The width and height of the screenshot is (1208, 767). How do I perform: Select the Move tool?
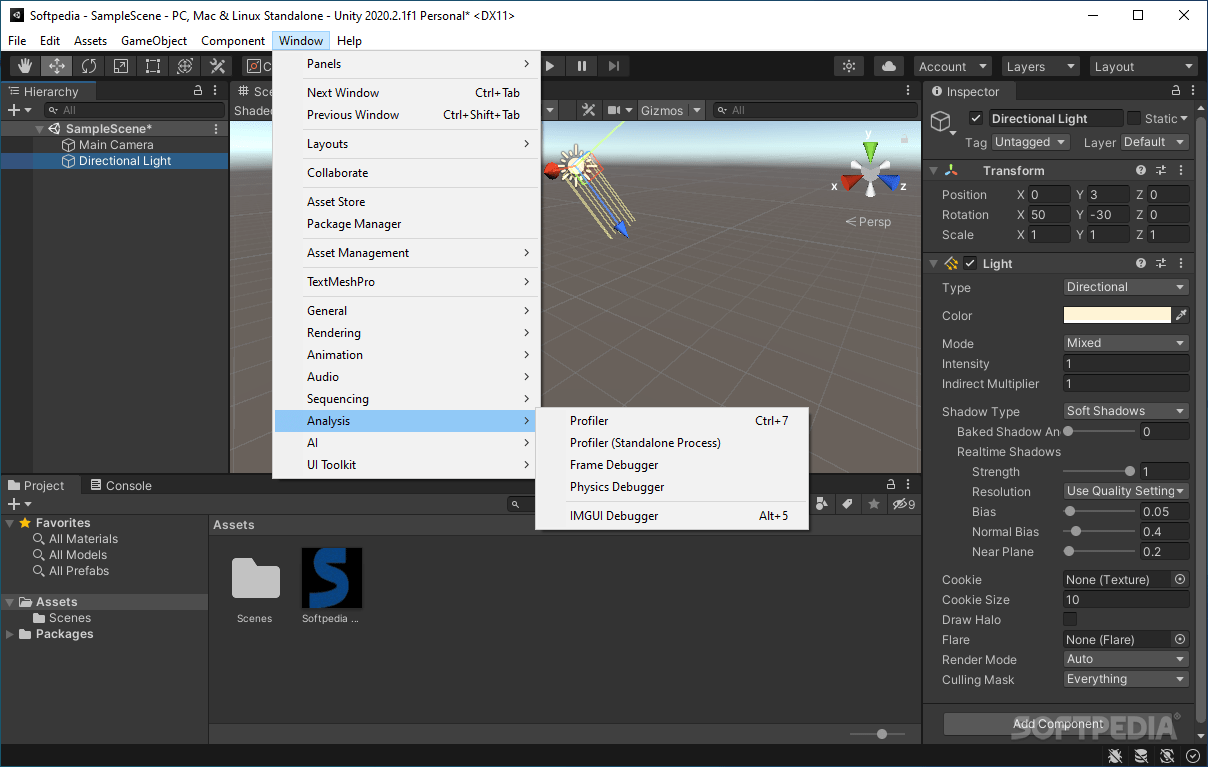pyautogui.click(x=57, y=66)
